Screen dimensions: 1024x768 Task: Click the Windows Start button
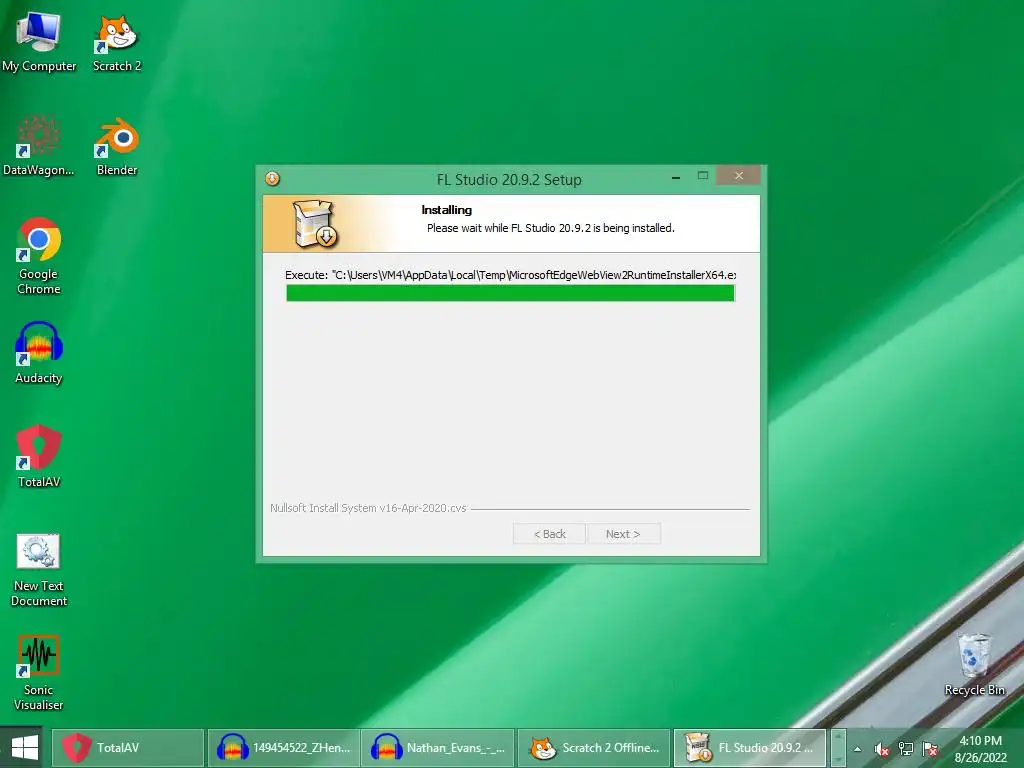click(x=24, y=748)
